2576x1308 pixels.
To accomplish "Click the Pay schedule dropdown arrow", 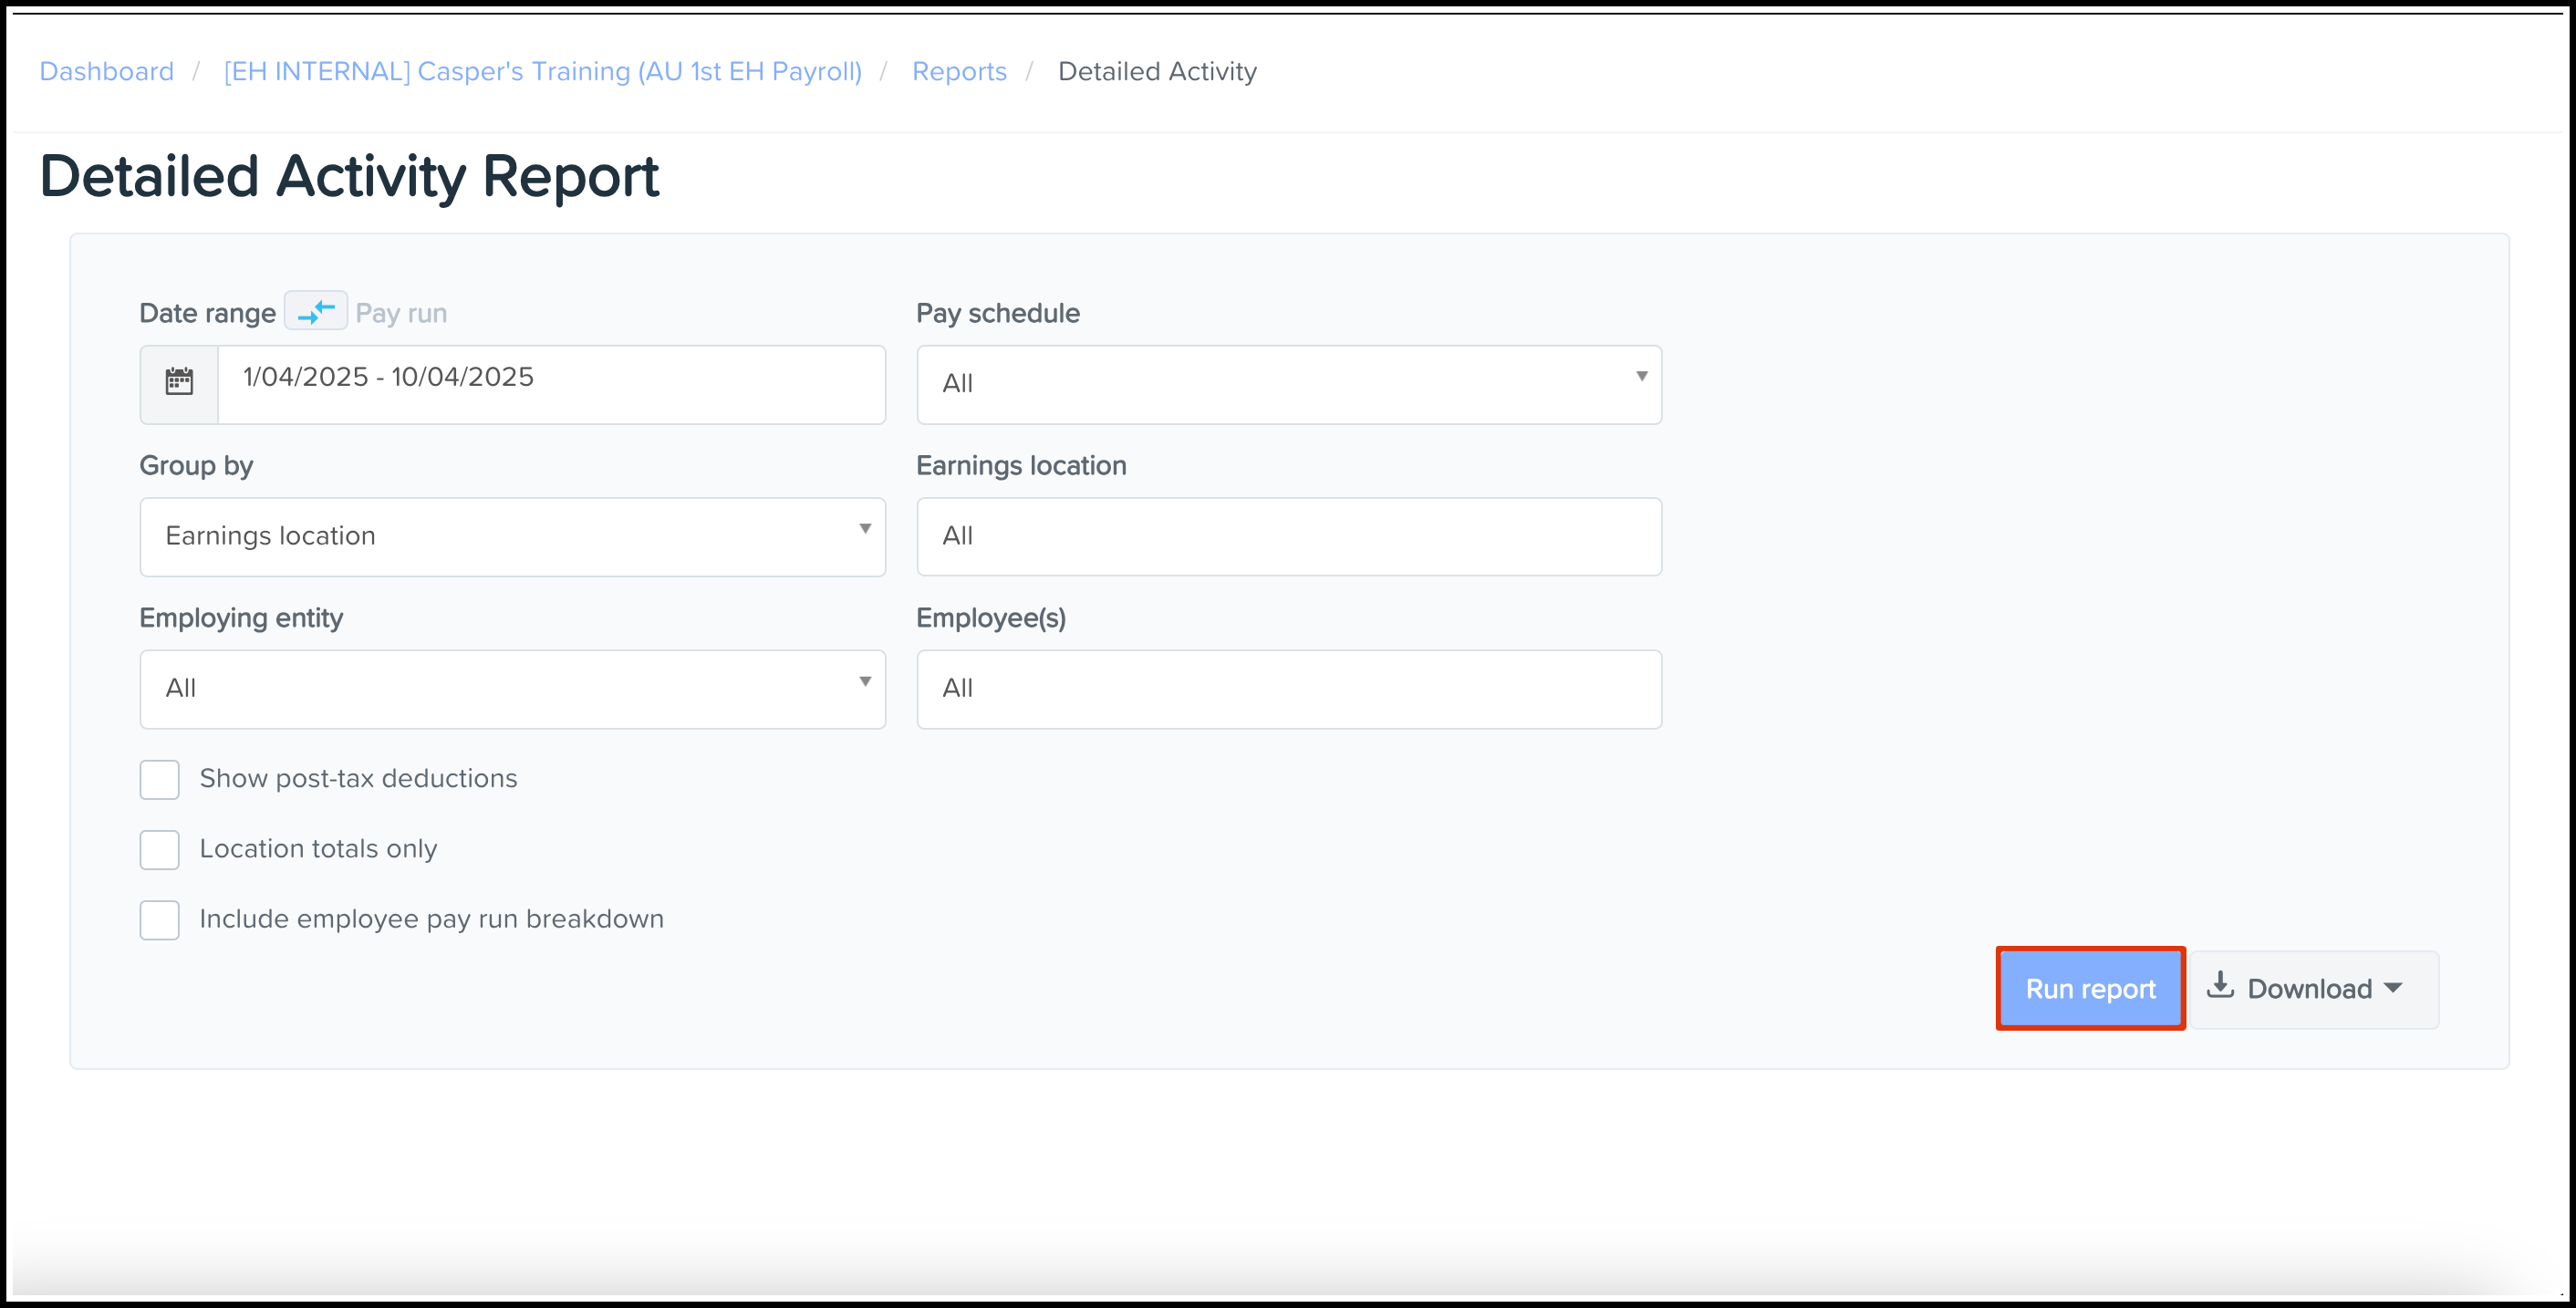I will (x=1641, y=377).
